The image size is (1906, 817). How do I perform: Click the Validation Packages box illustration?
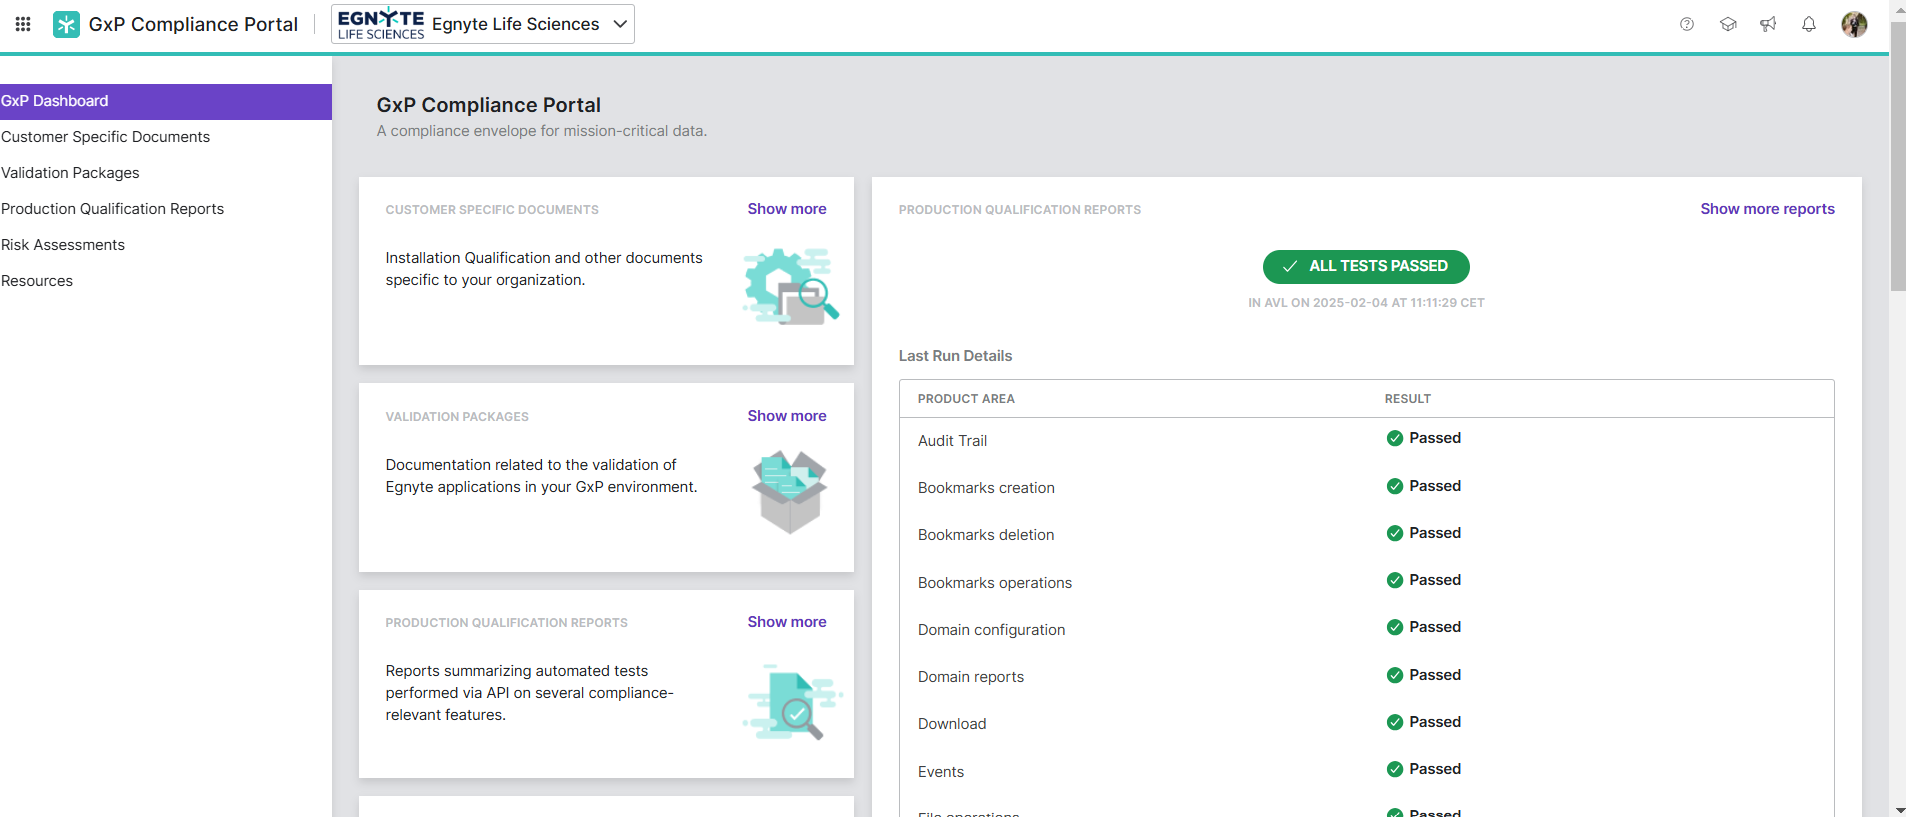pyautogui.click(x=790, y=492)
